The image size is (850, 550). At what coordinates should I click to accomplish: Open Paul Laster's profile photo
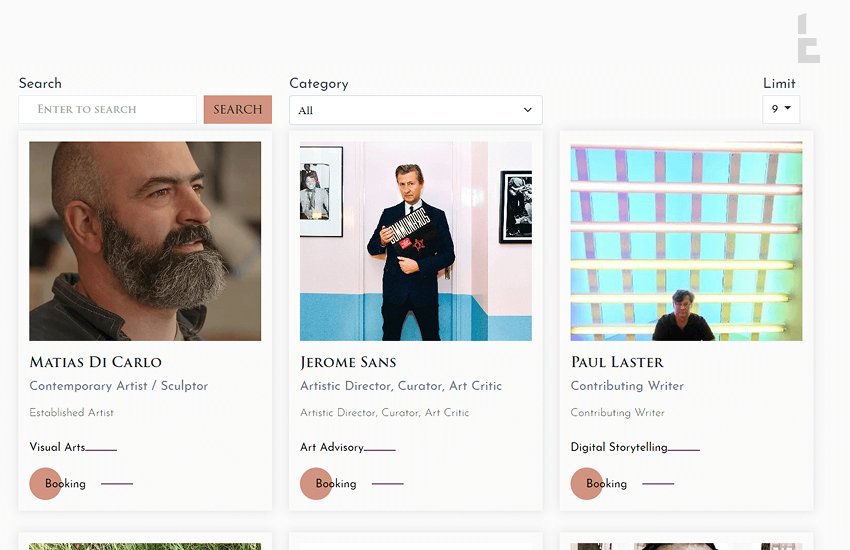686,241
